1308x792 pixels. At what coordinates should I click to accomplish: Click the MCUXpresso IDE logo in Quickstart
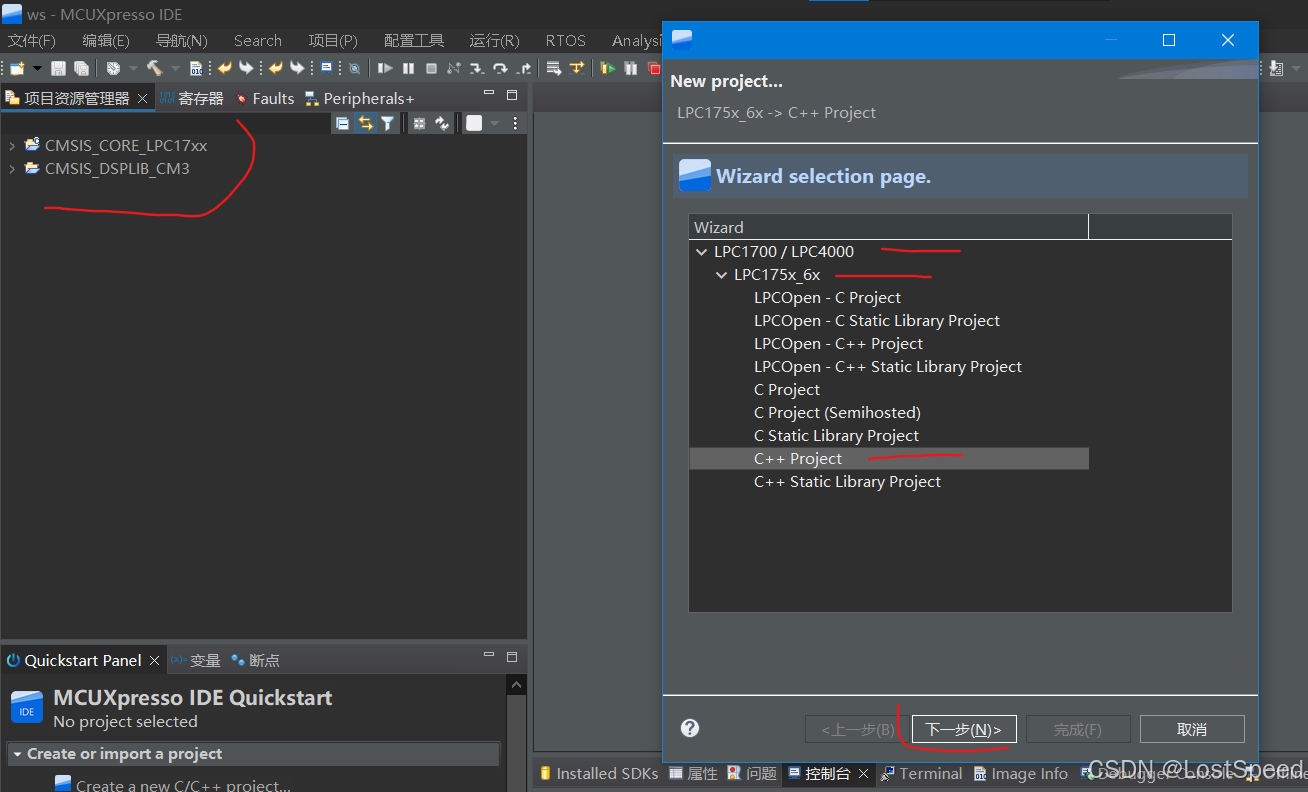[27, 707]
